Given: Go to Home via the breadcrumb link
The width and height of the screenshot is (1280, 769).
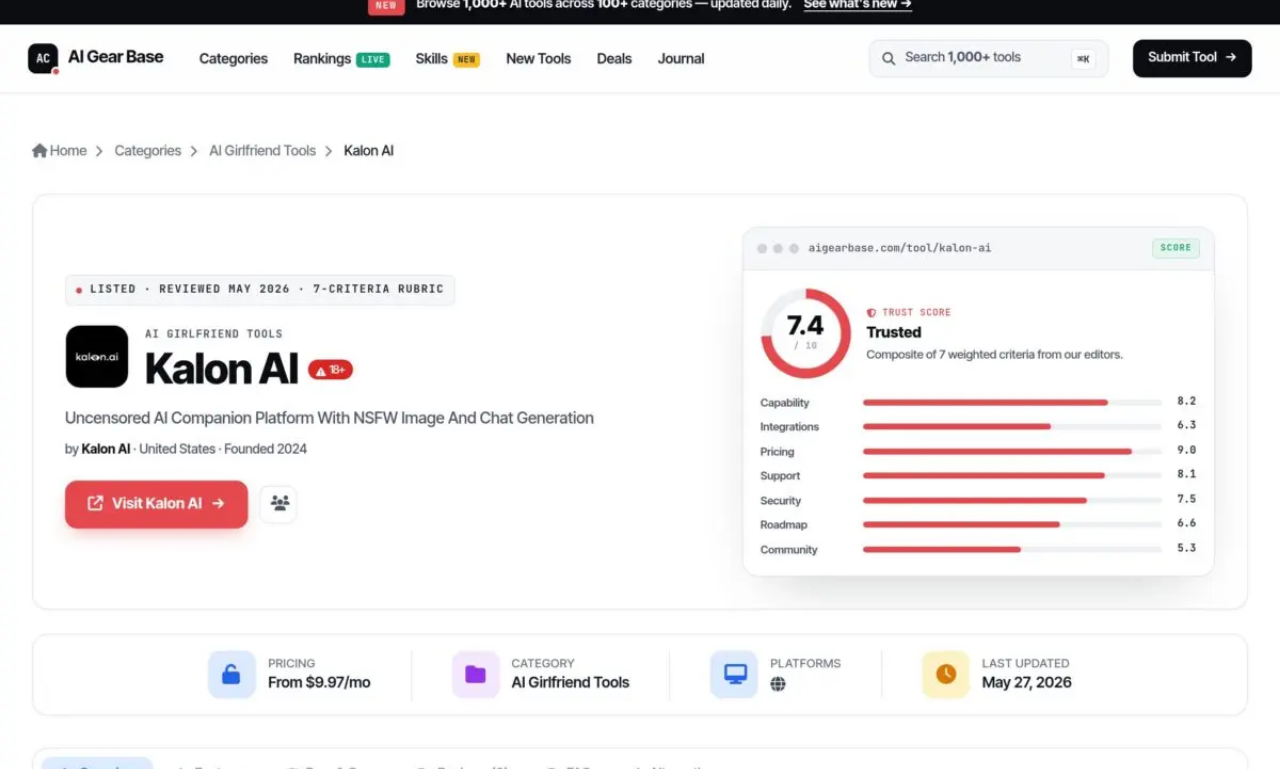Looking at the screenshot, I should (x=68, y=151).
